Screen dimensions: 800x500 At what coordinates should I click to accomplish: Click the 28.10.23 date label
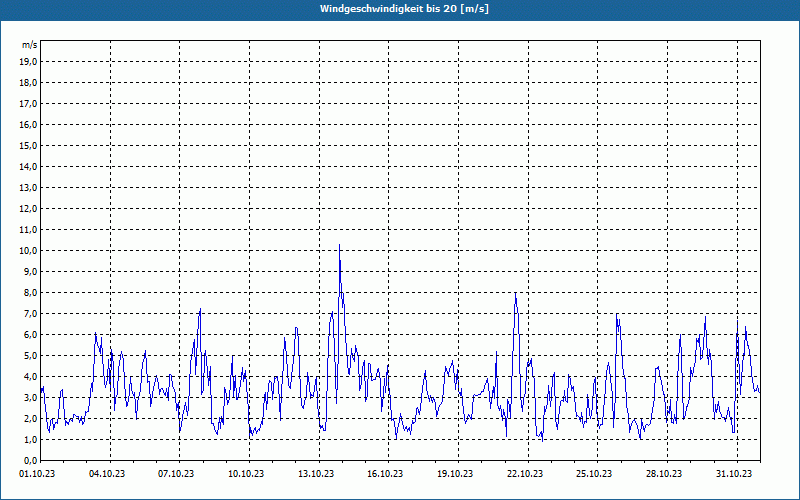(x=664, y=473)
